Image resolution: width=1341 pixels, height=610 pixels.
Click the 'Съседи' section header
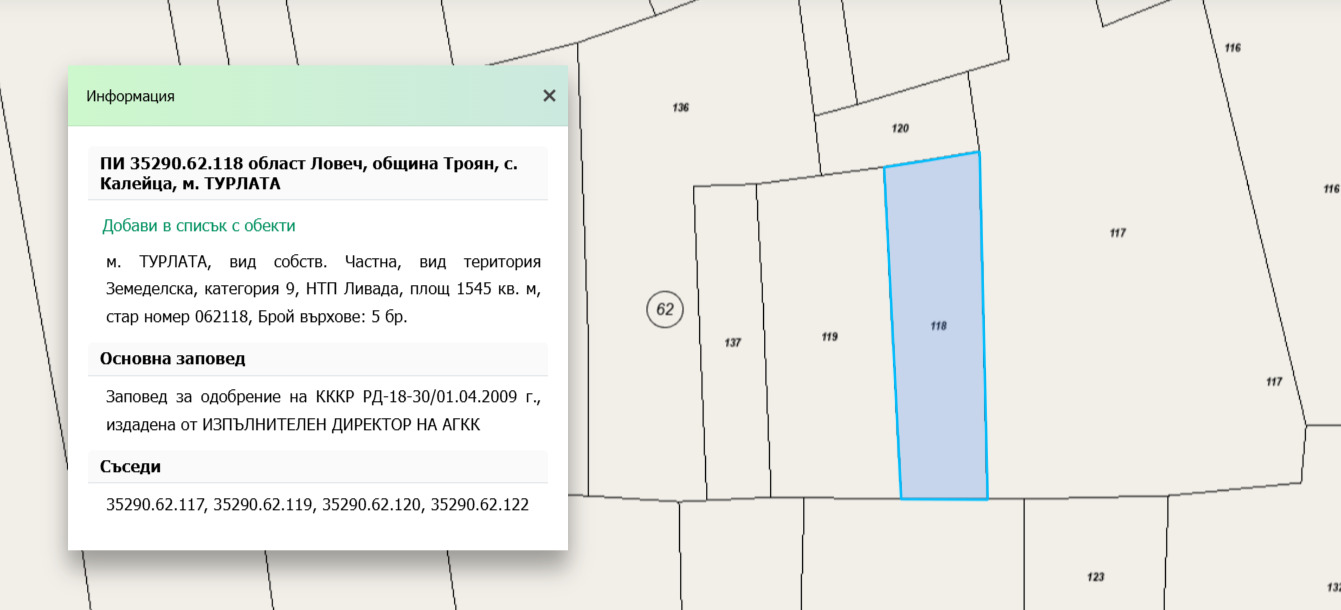click(x=130, y=467)
